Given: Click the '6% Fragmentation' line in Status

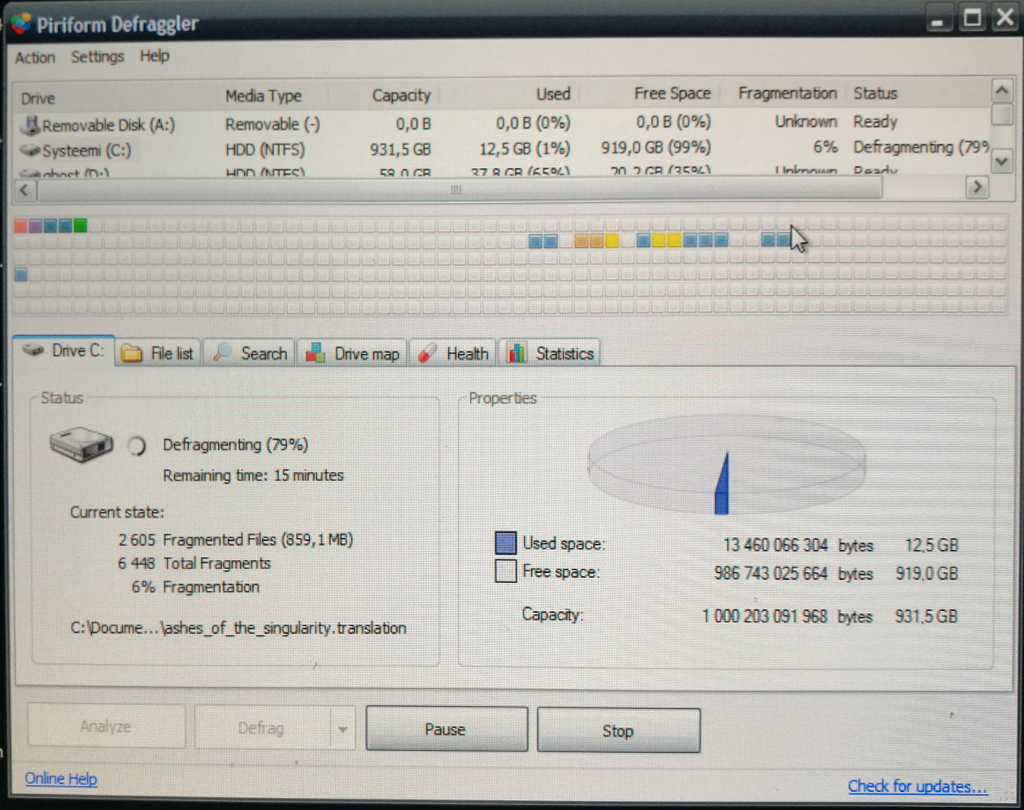Looking at the screenshot, I should (195, 587).
